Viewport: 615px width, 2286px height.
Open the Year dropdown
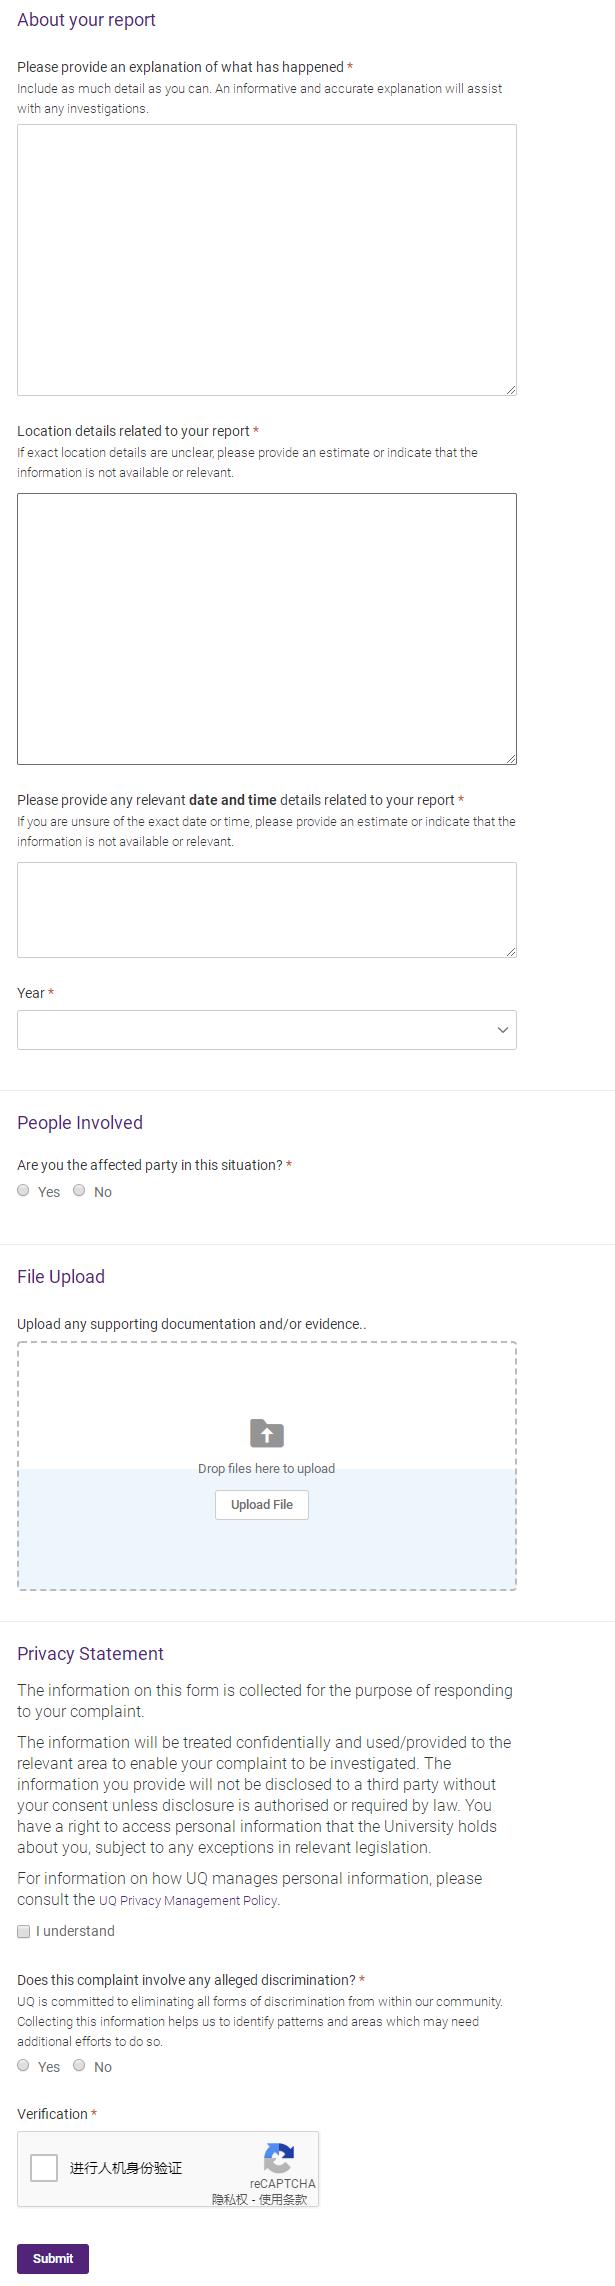(x=267, y=1030)
